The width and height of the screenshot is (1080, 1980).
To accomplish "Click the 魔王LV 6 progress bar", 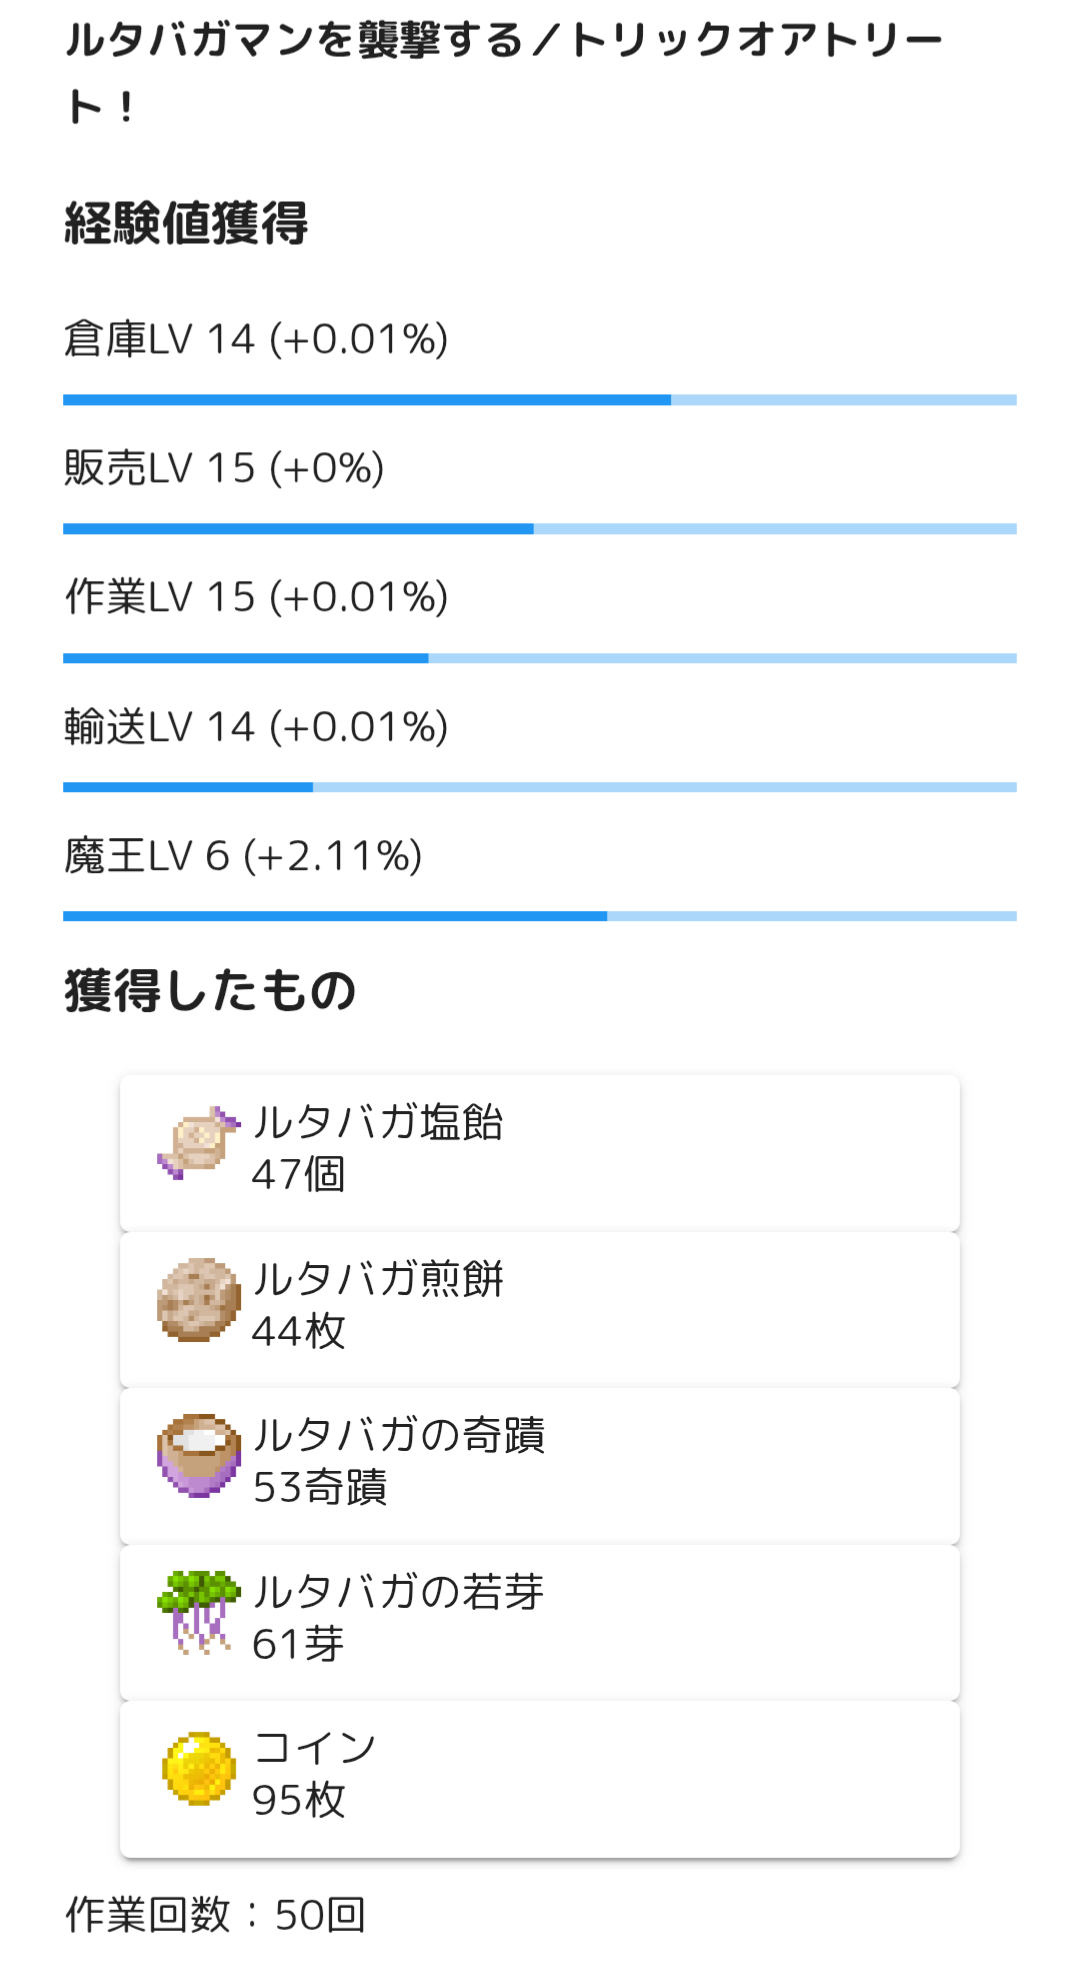I will (x=540, y=916).
